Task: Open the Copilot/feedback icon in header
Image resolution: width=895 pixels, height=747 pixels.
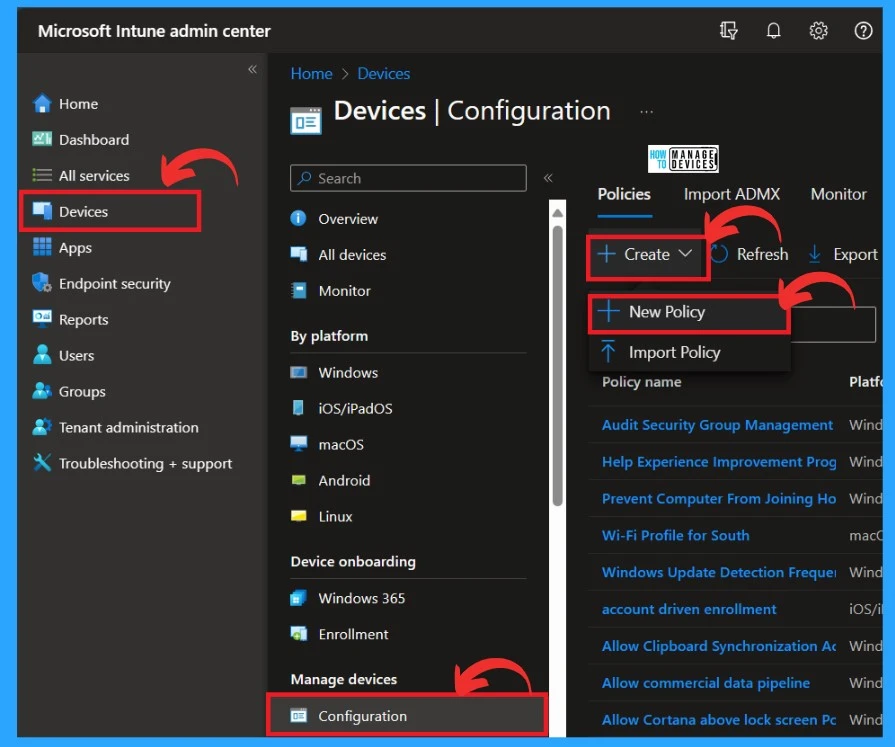Action: [728, 30]
